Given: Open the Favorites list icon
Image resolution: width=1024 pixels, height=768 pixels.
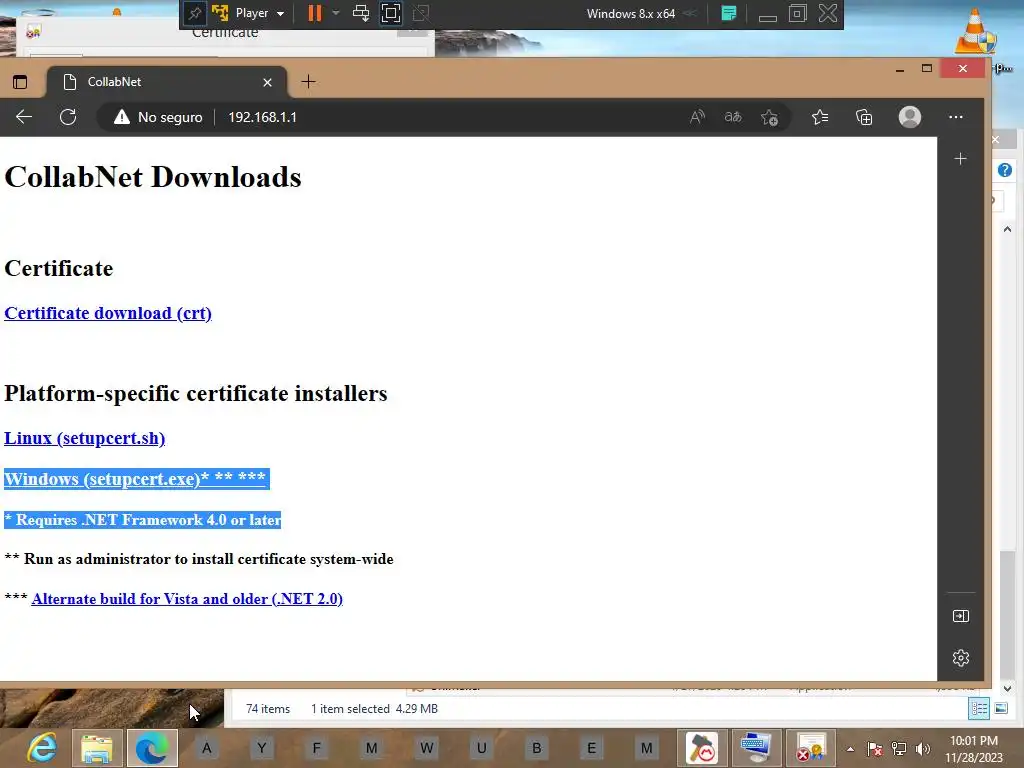Looking at the screenshot, I should 820,117.
